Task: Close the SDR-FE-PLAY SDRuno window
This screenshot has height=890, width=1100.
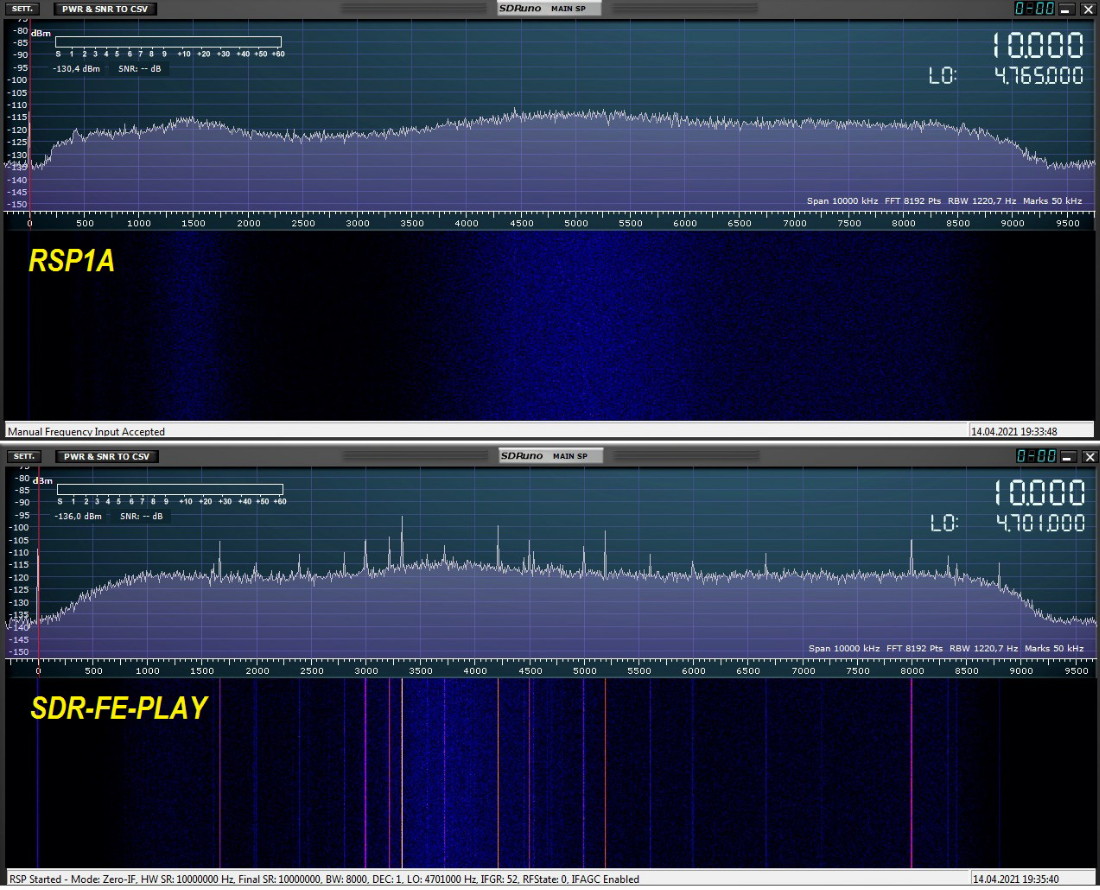Action: (1089, 457)
